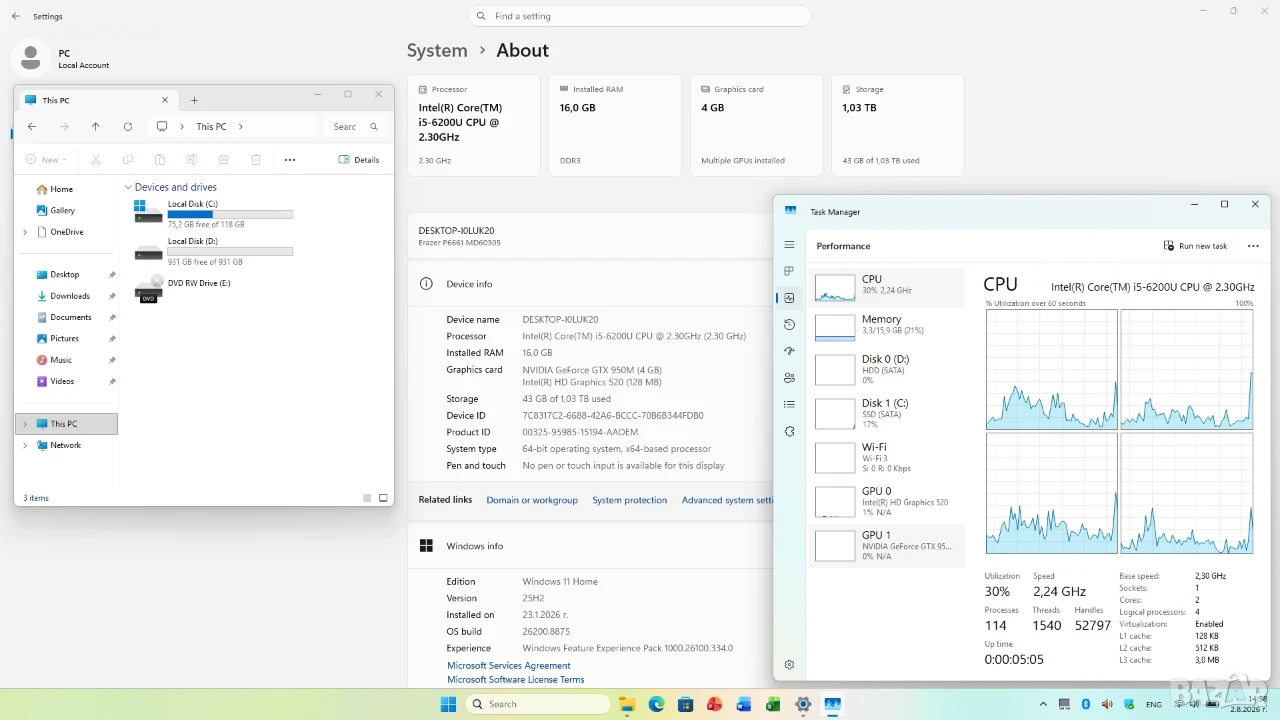Go back in File Explorer
This screenshot has width=1280, height=720.
(32, 127)
